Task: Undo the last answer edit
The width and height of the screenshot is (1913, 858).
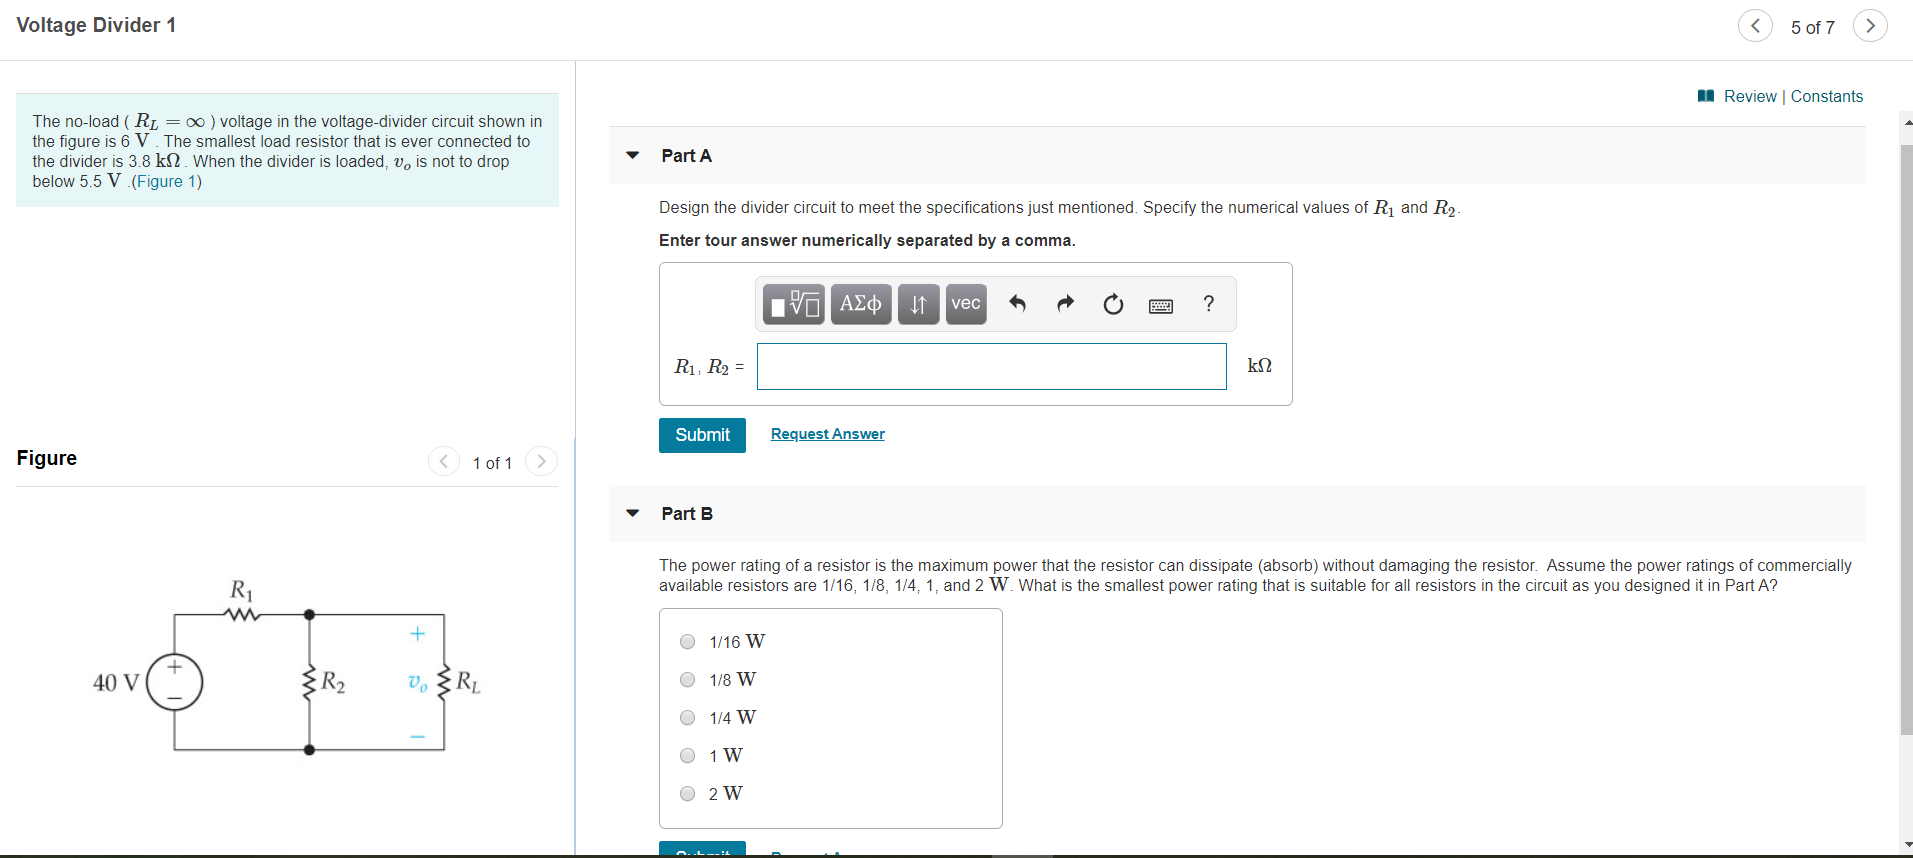Action: 1017,304
